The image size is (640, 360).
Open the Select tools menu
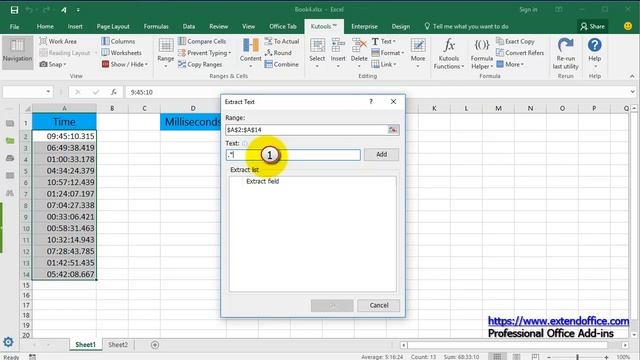click(x=317, y=52)
